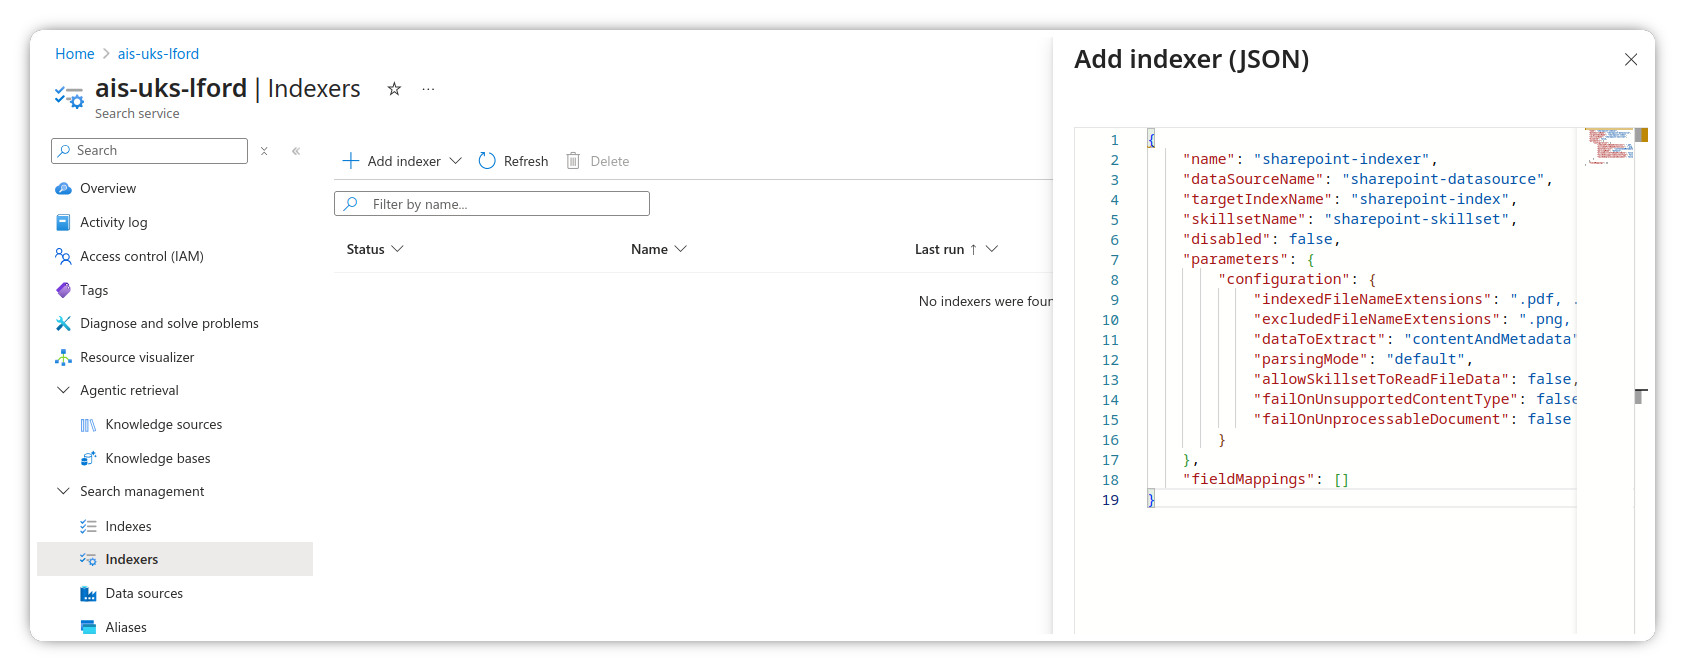Click the Status column header text
The width and height of the screenshot is (1685, 671).
coord(365,249)
